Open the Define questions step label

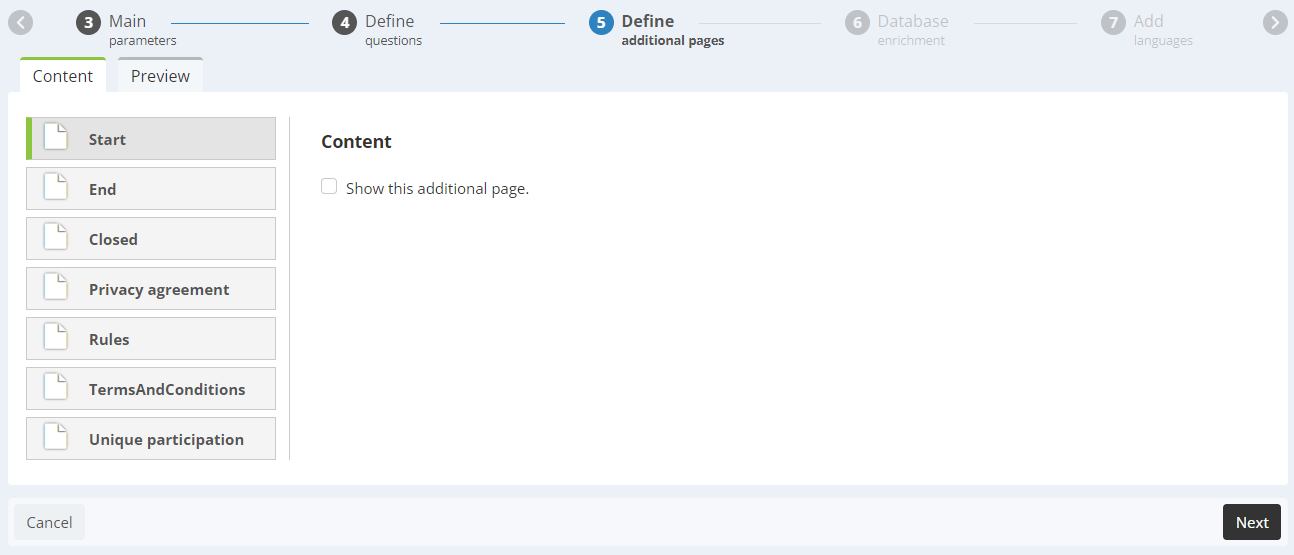393,30
